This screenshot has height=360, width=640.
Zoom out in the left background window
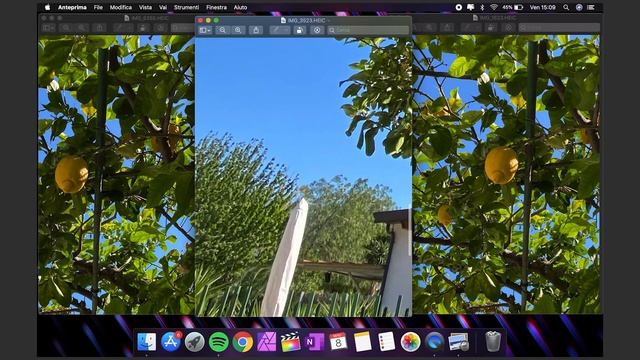tap(66, 28)
